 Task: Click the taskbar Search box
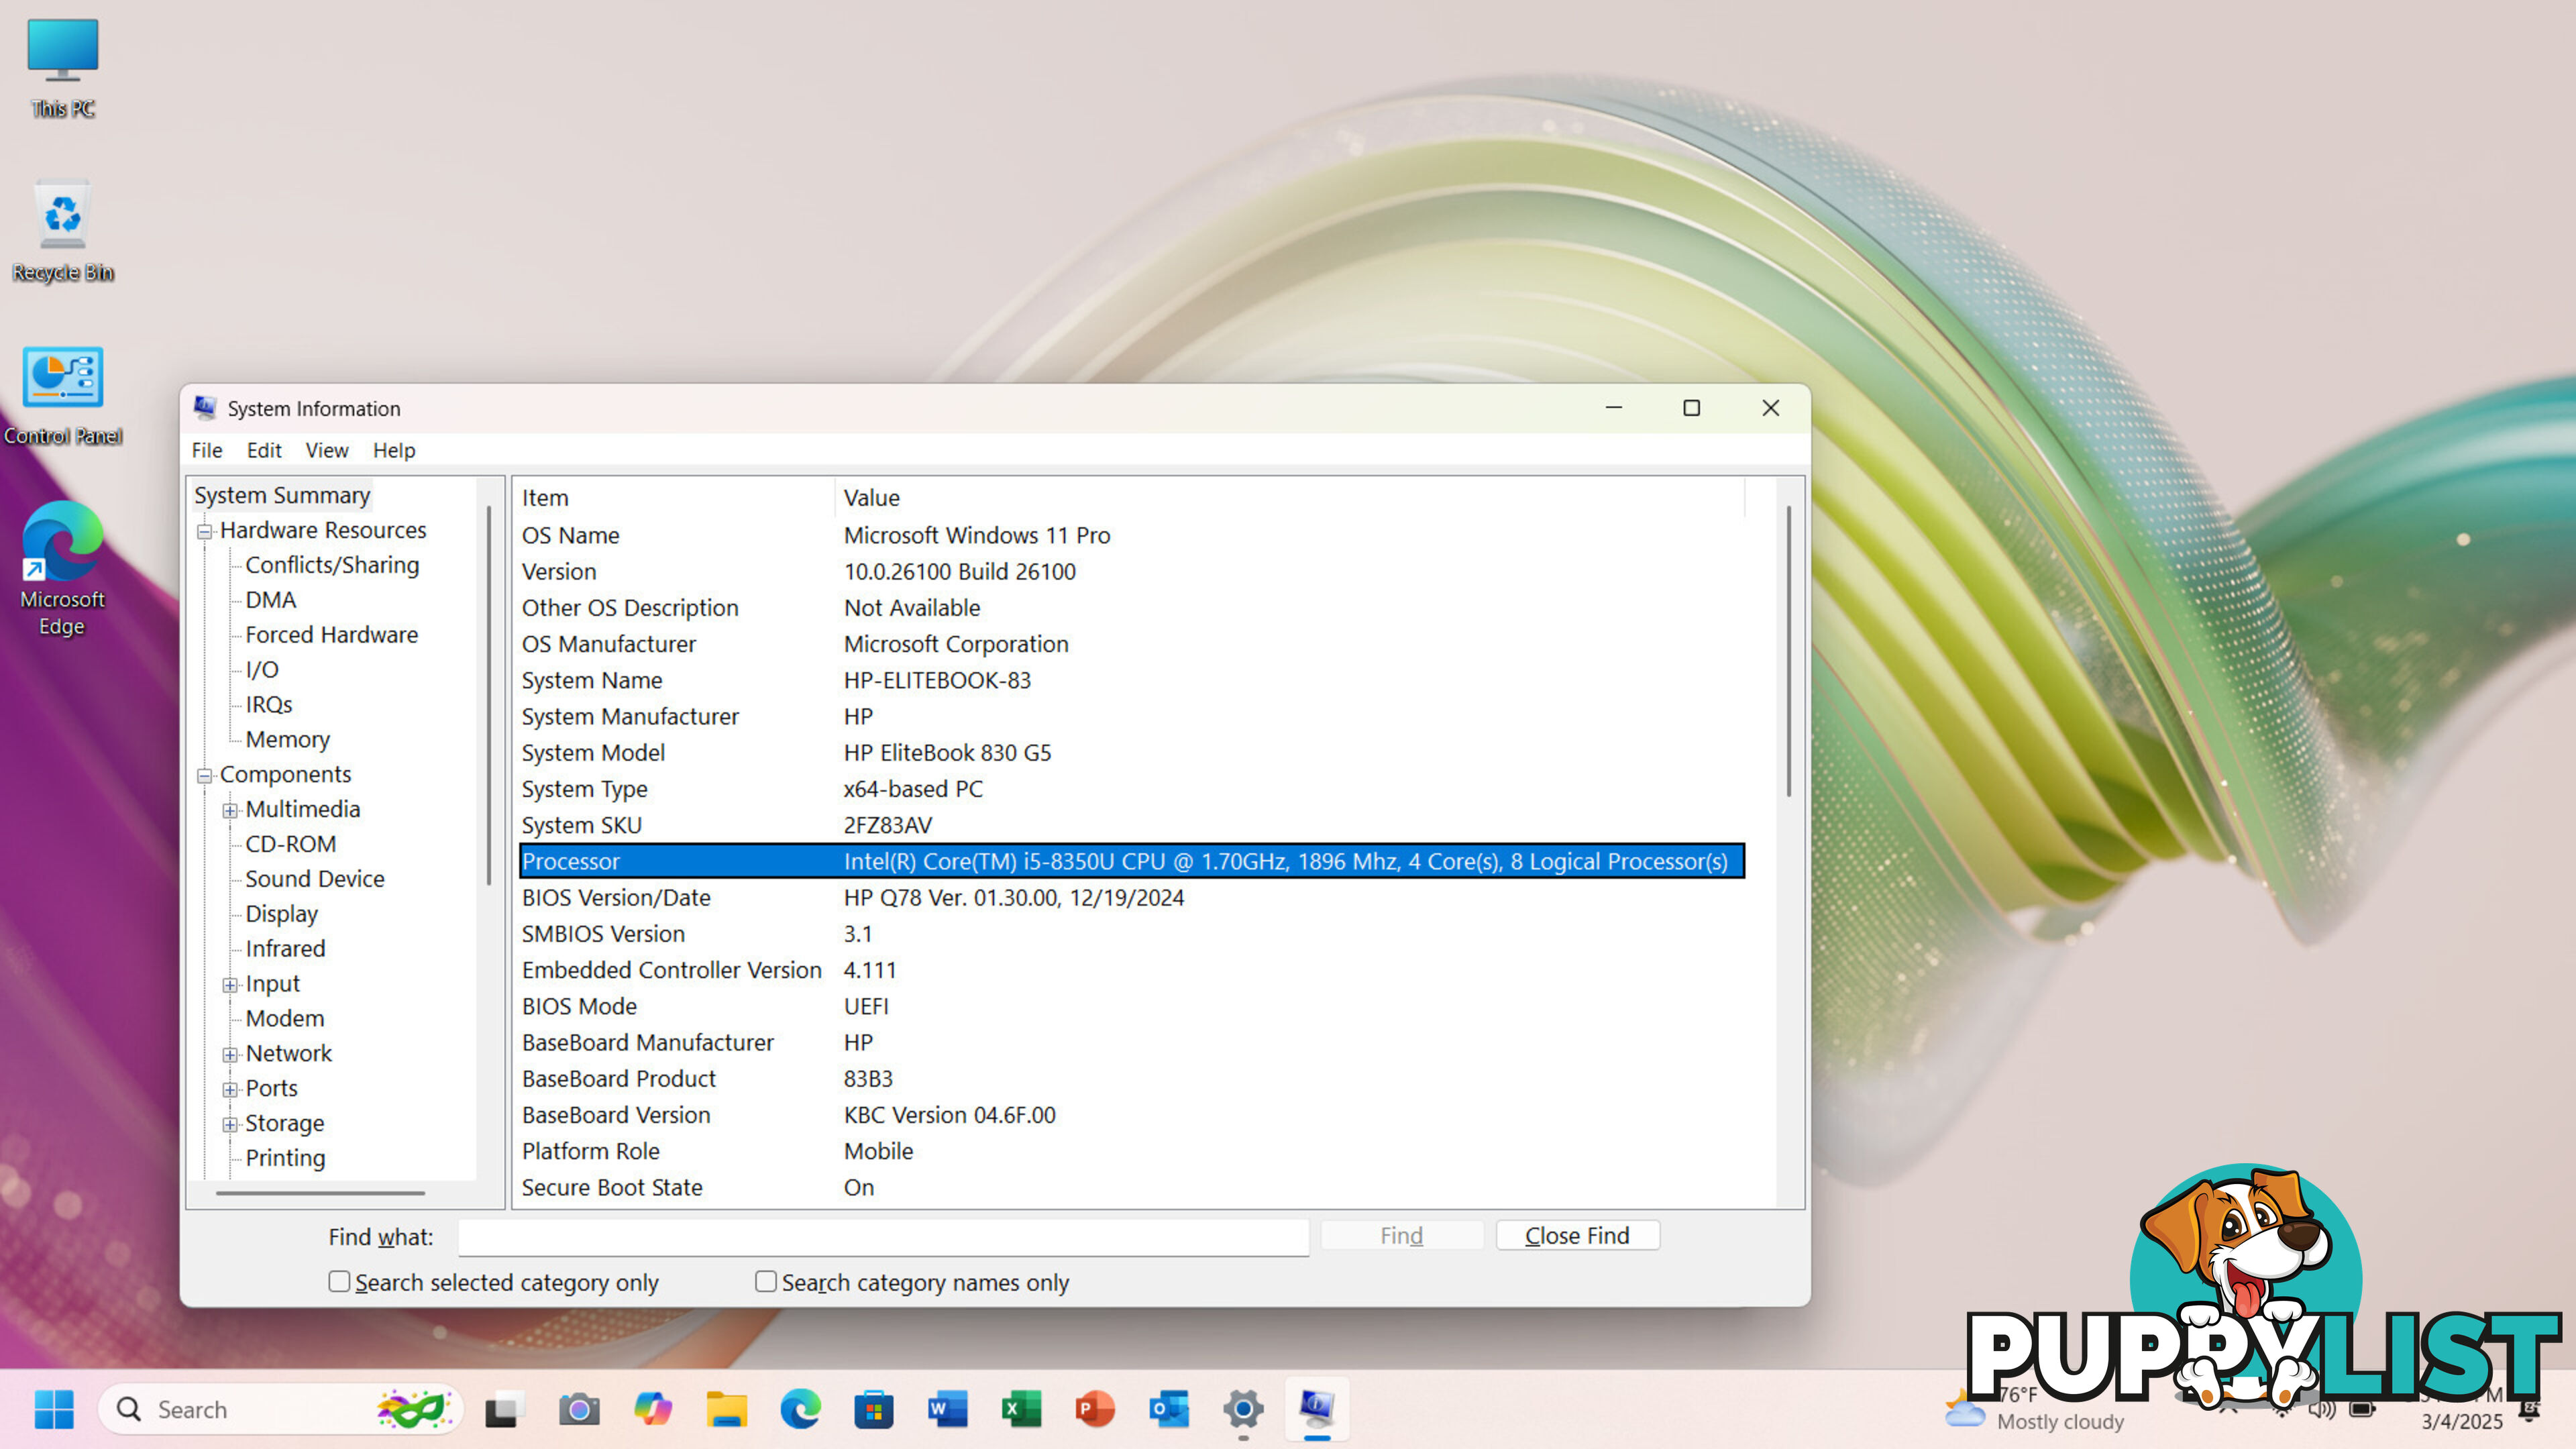pyautogui.click(x=280, y=1409)
